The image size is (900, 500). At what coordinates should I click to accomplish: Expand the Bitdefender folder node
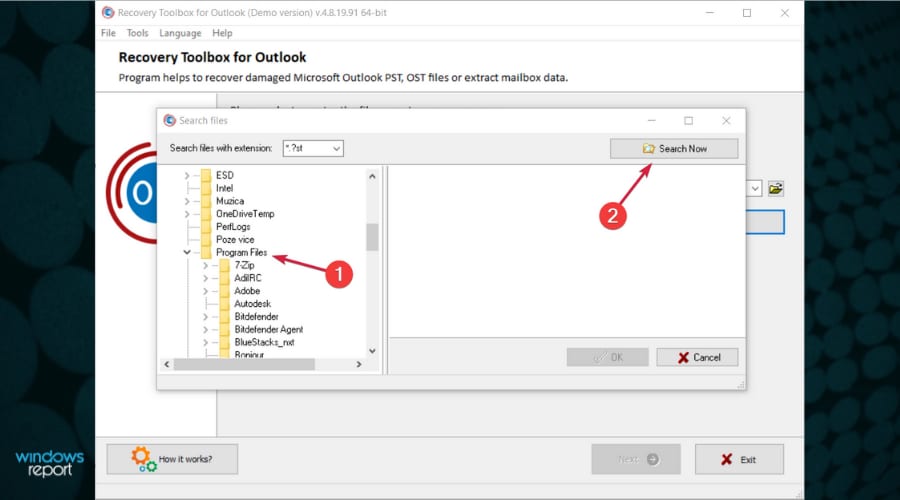coord(205,316)
